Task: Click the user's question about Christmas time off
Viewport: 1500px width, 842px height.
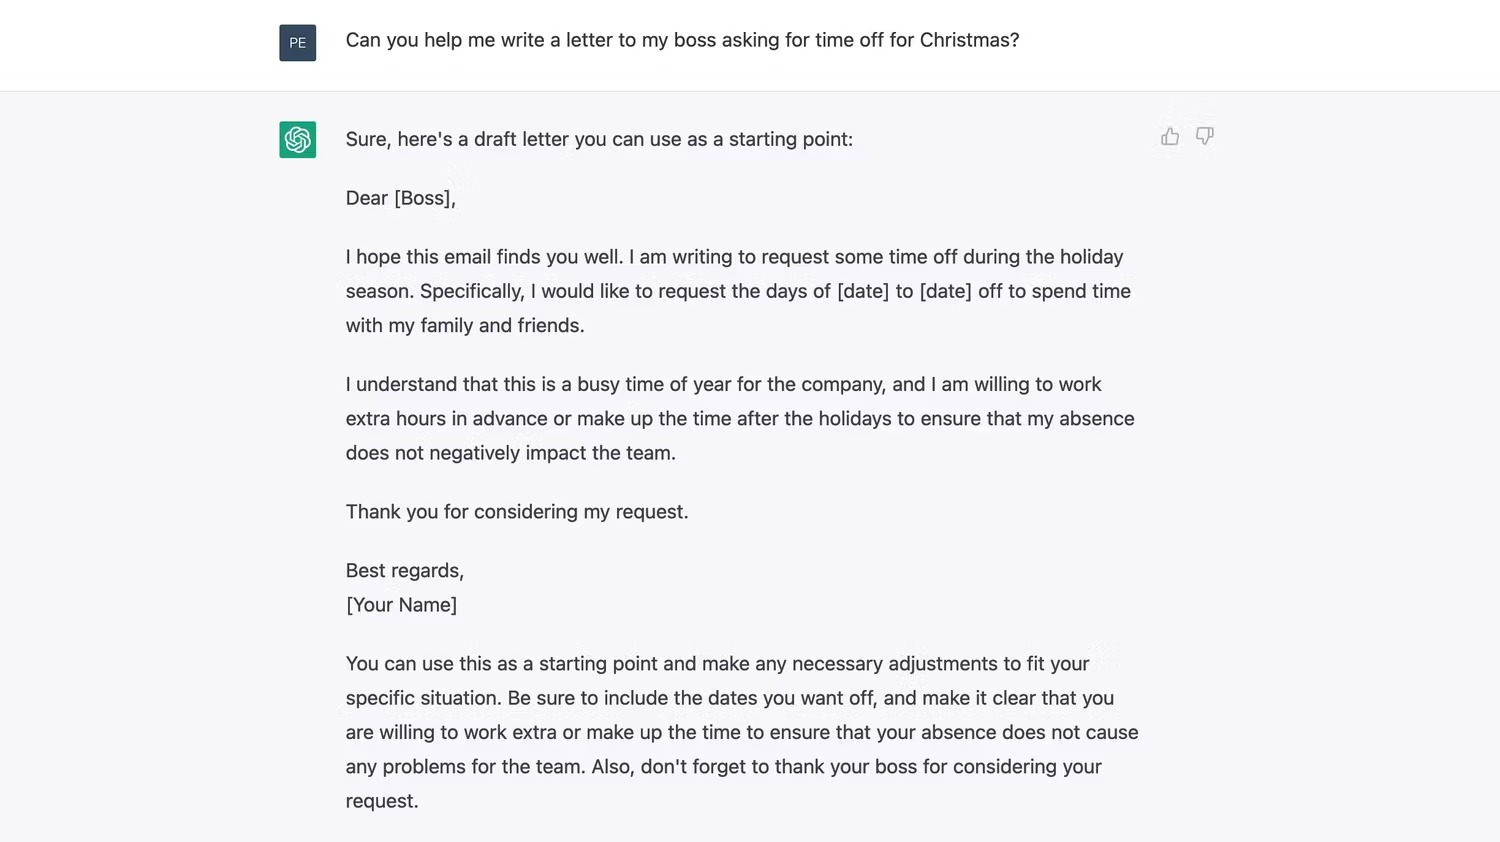Action: click(682, 40)
